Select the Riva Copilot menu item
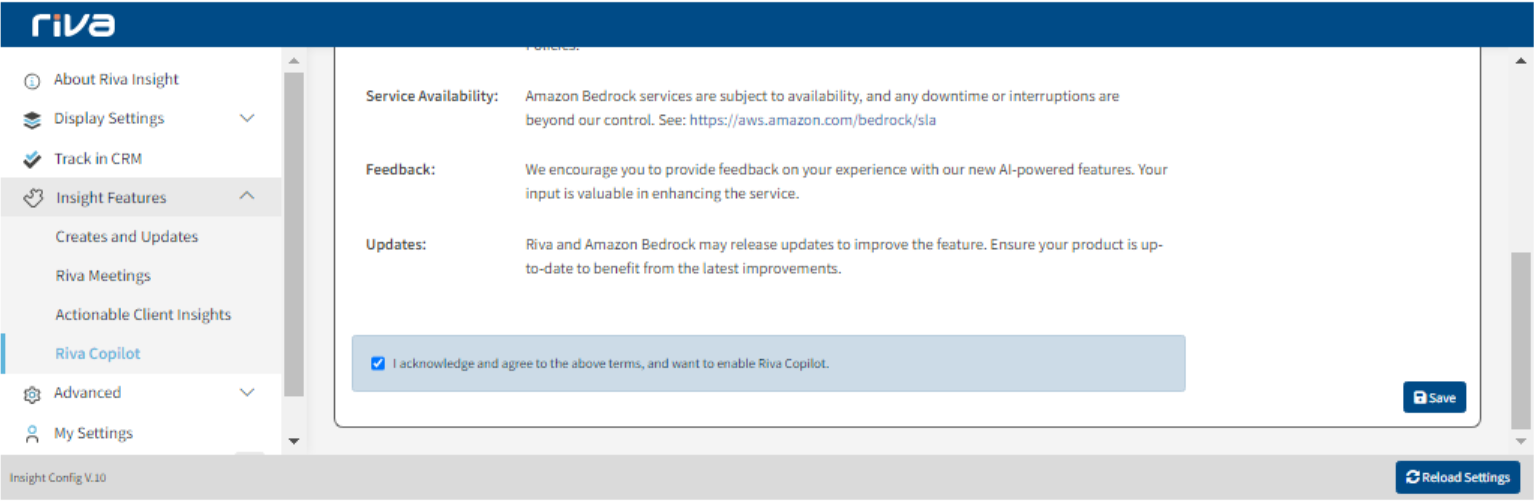Image resolution: width=1534 pixels, height=501 pixels. point(98,354)
